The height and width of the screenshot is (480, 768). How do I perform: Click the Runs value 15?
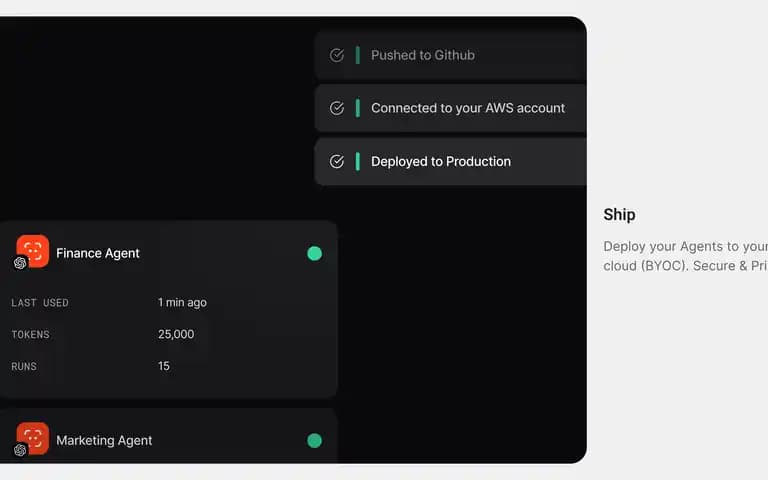point(164,366)
